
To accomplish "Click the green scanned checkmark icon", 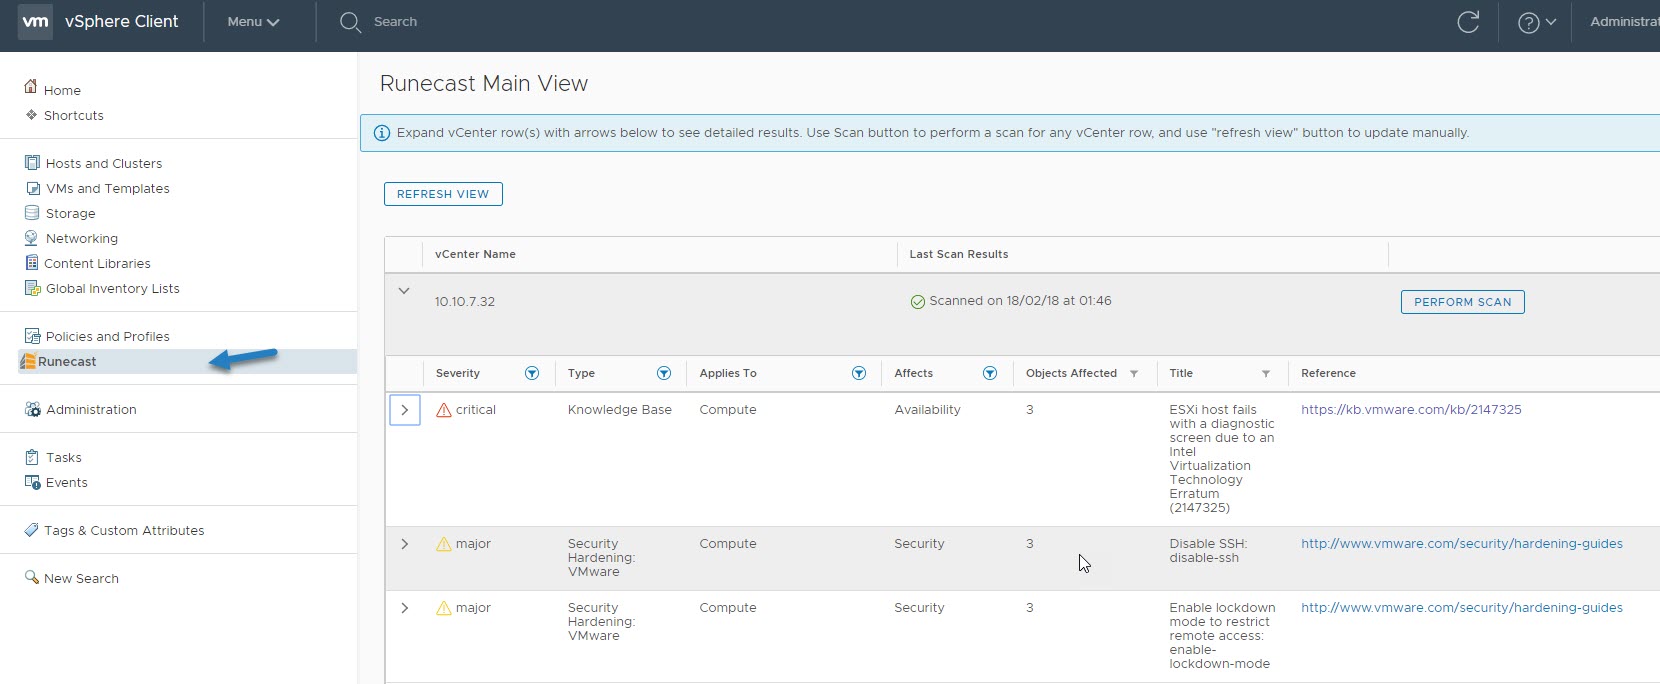I will 917,302.
